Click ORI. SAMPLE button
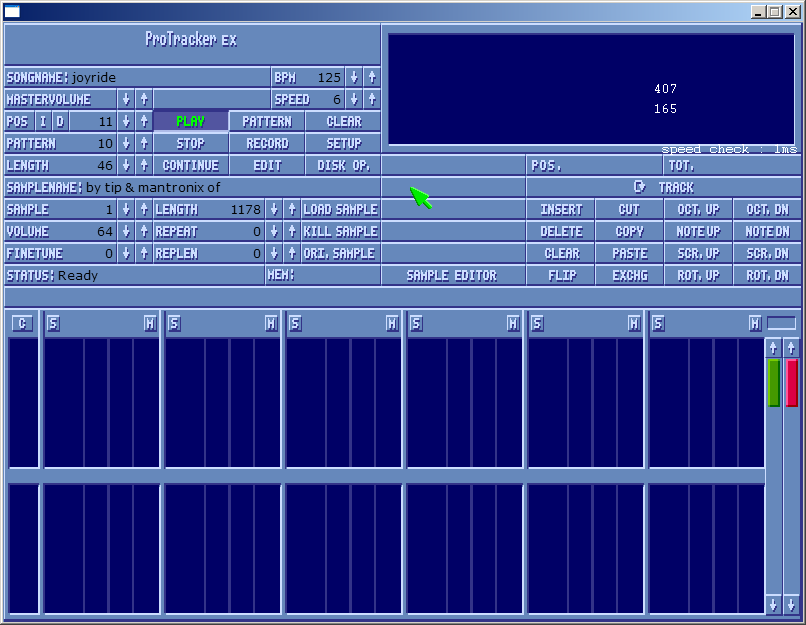 (x=341, y=253)
